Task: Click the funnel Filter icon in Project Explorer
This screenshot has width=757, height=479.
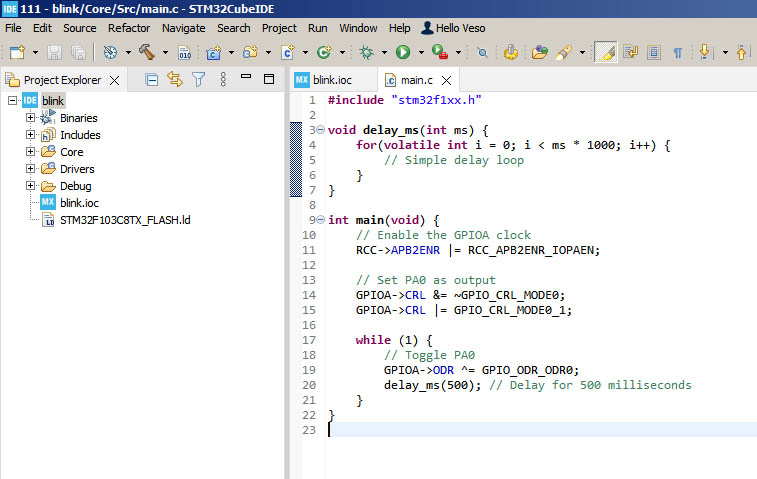Action: click(198, 79)
